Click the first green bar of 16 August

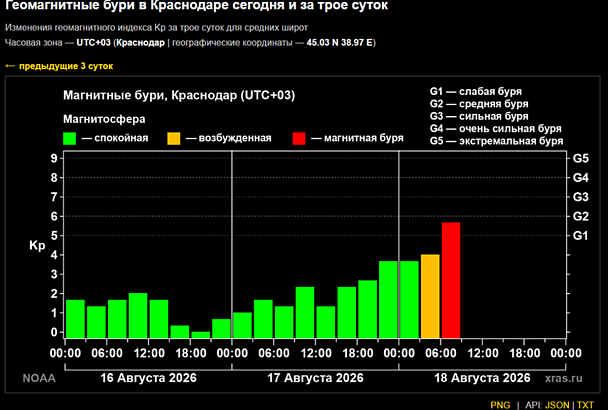[75, 319]
